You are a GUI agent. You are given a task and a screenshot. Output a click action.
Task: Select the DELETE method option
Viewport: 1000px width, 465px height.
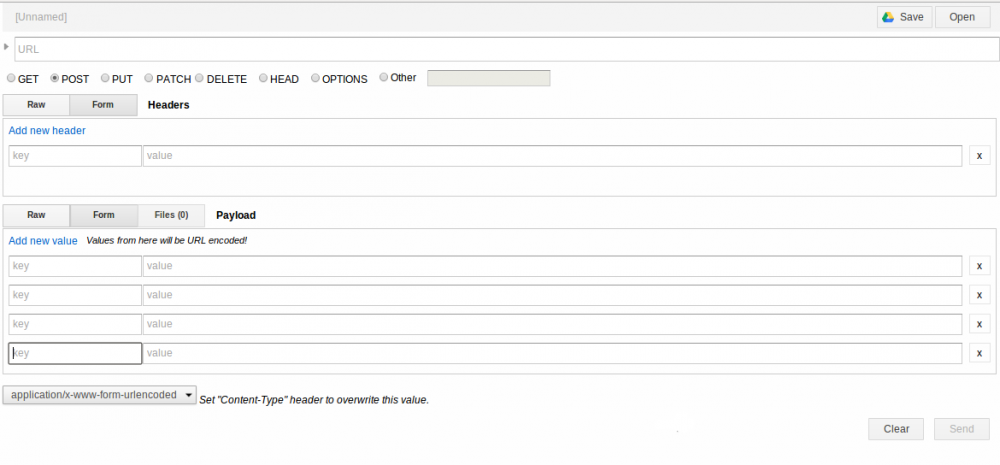click(200, 78)
